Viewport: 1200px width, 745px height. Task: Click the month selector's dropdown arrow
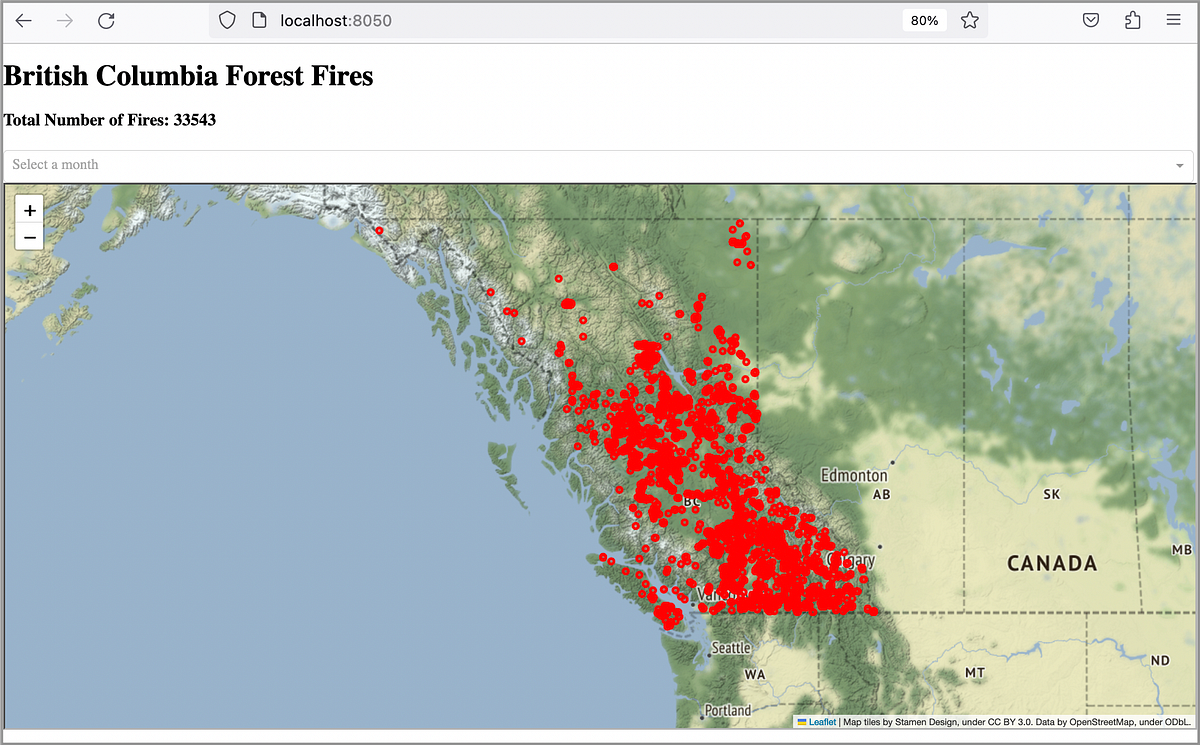pos(1181,165)
